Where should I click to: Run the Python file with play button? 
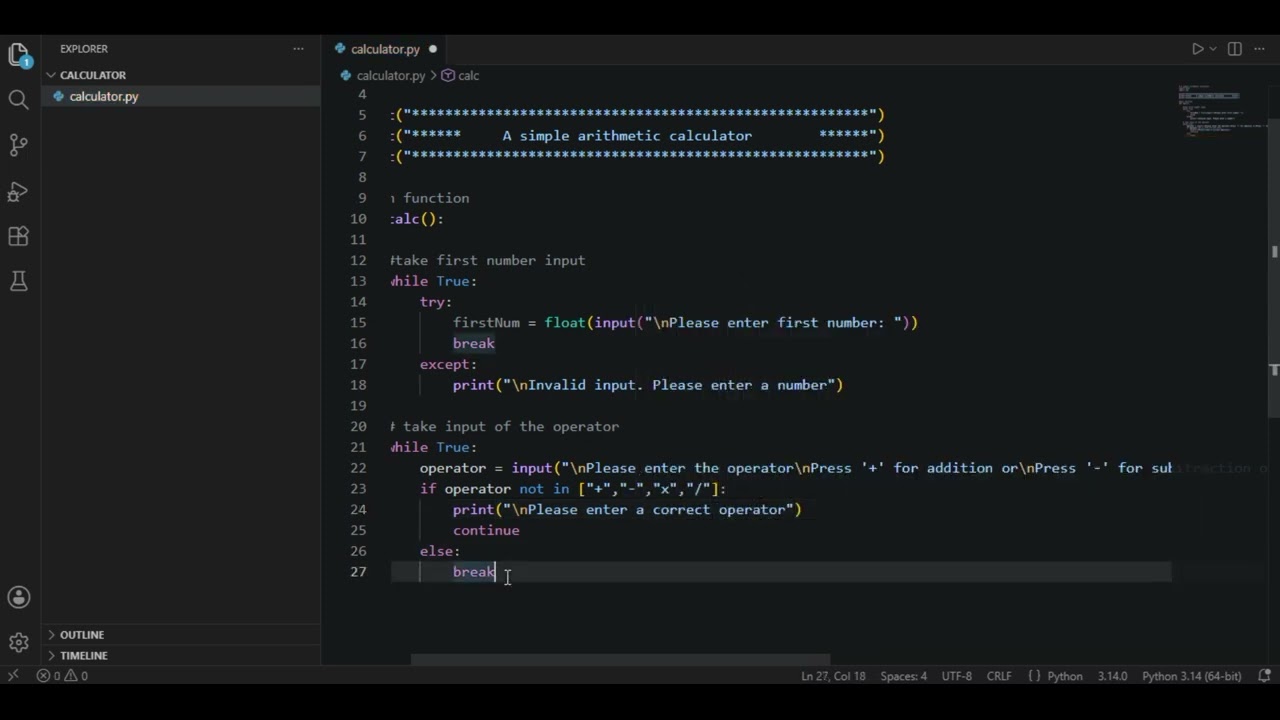click(x=1197, y=49)
